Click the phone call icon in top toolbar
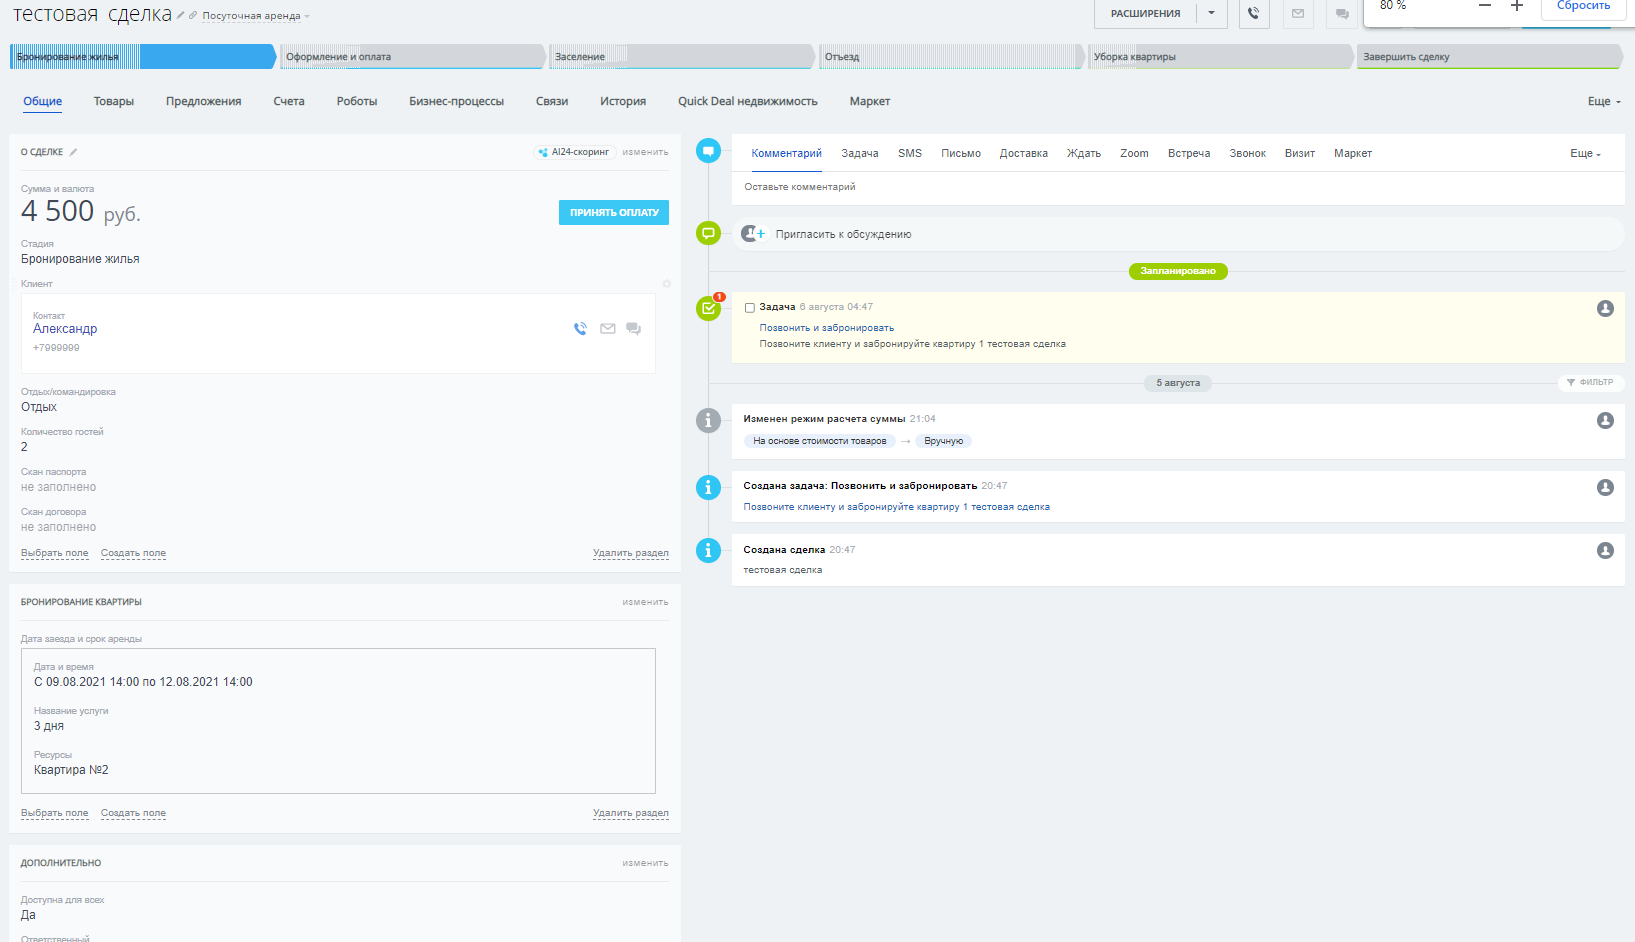Screen dimensions: 1635x942 (1253, 14)
